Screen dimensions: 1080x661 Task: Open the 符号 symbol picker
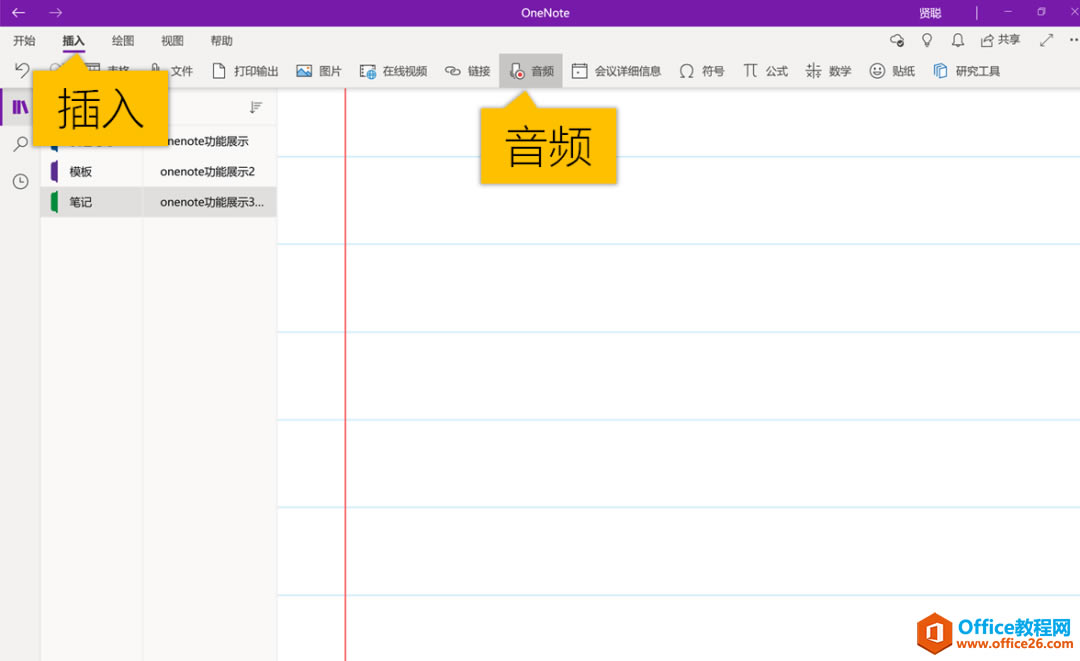(x=702, y=70)
